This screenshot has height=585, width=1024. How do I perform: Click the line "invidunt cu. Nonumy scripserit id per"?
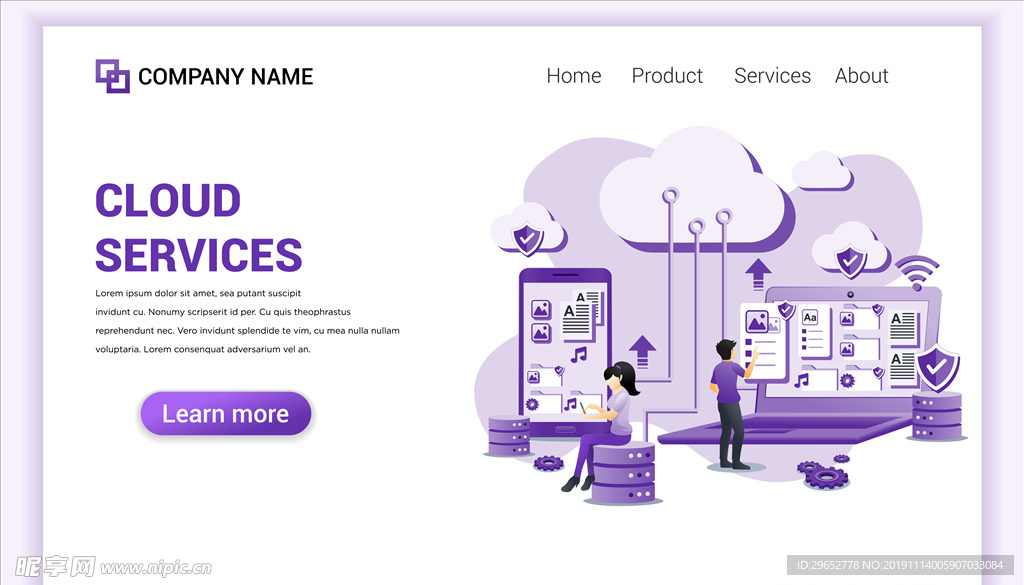[223, 312]
